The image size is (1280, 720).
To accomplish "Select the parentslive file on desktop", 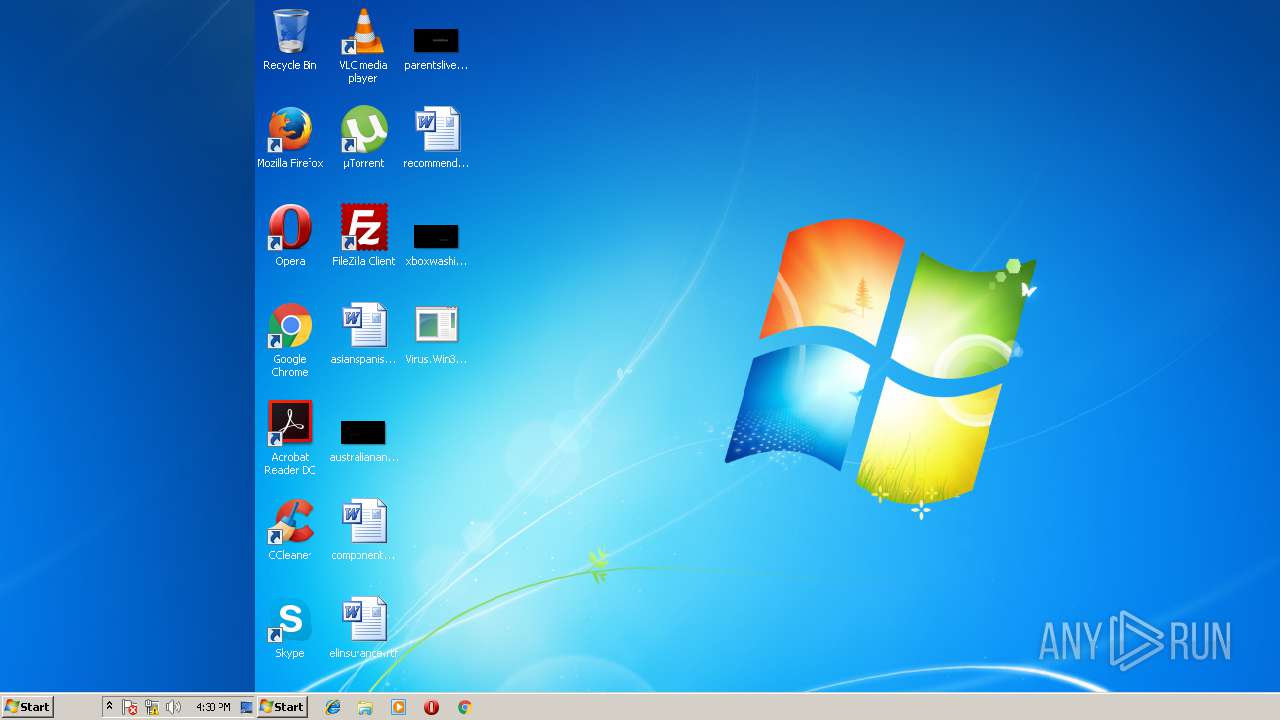I will pyautogui.click(x=436, y=48).
